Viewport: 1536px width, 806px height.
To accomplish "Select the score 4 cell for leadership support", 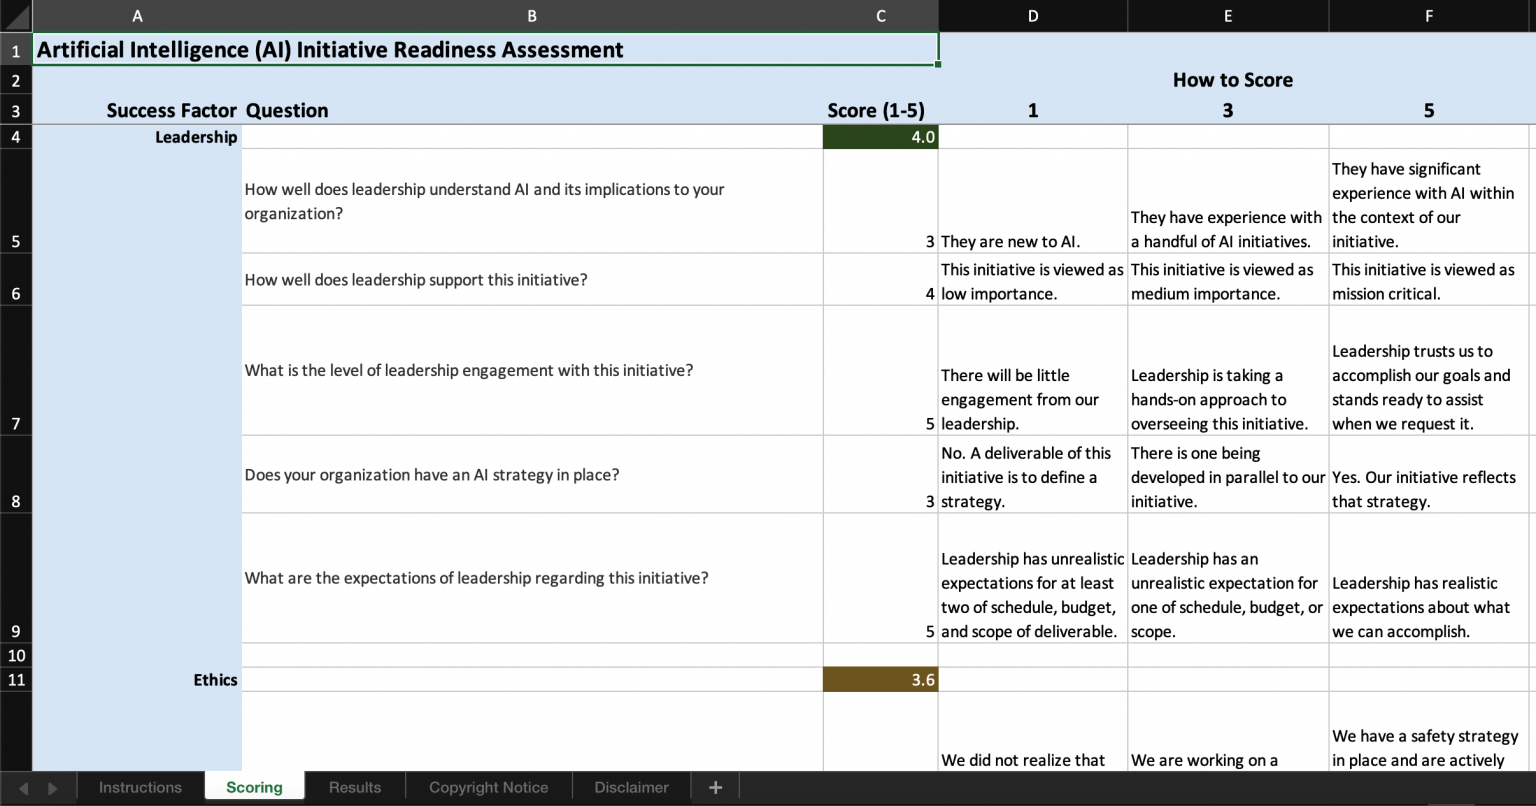I will coord(880,280).
